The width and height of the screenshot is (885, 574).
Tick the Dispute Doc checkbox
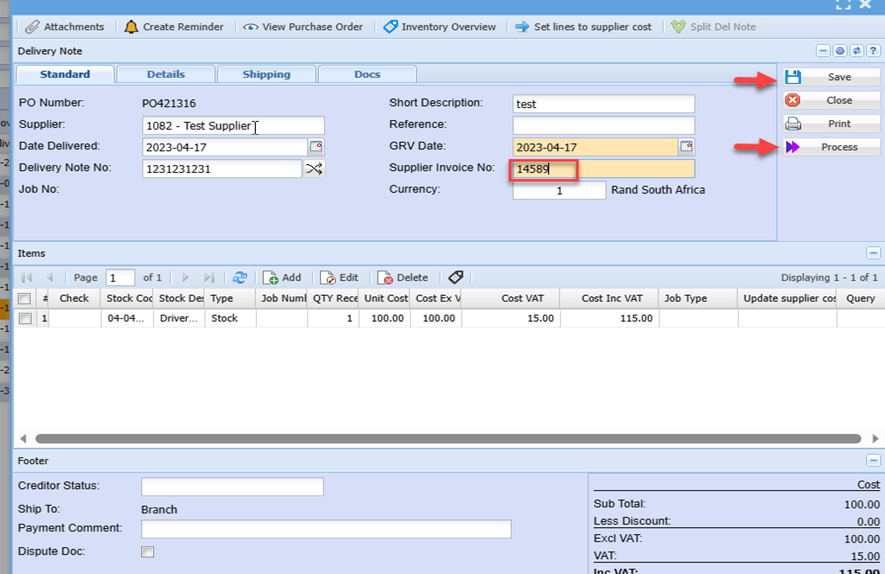point(148,552)
